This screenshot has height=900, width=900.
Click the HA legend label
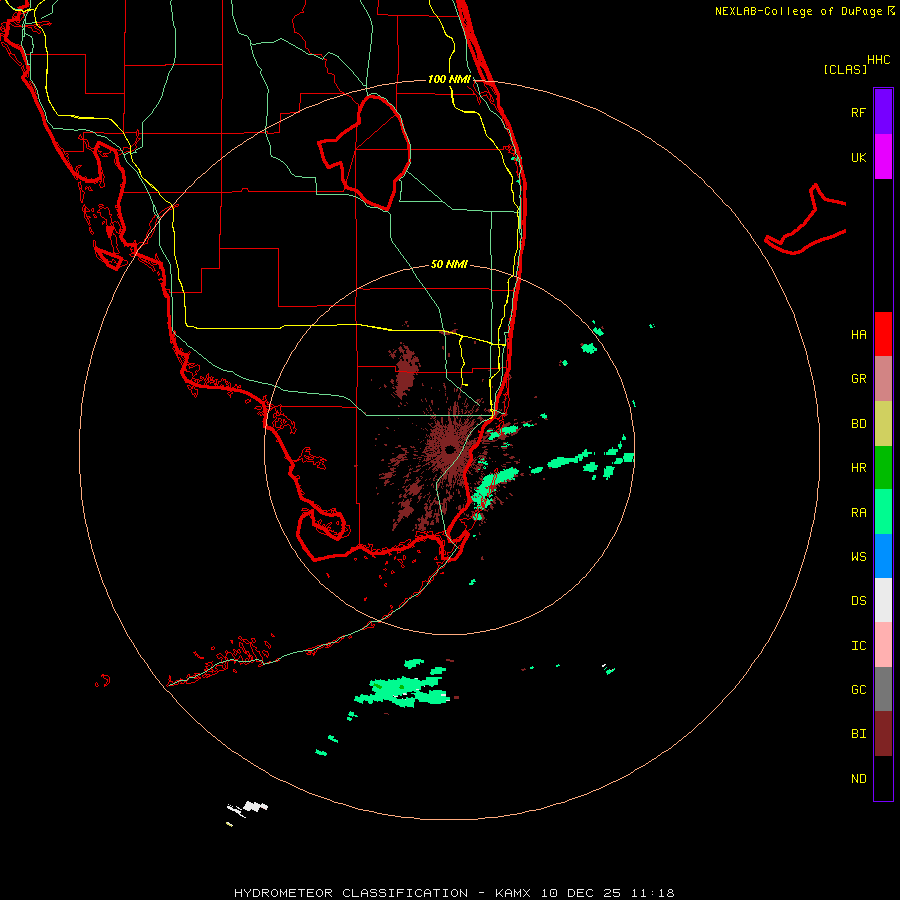click(x=858, y=334)
